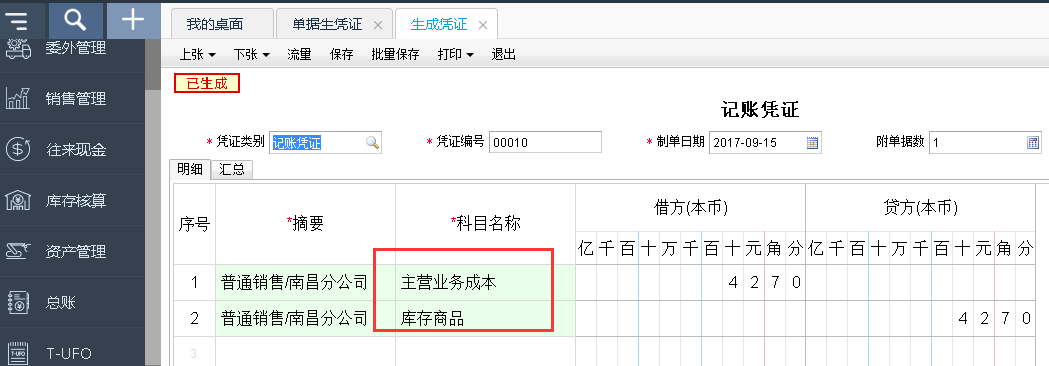Switch to 我的桌面 tab
This screenshot has width=1049, height=366.
(x=223, y=24)
